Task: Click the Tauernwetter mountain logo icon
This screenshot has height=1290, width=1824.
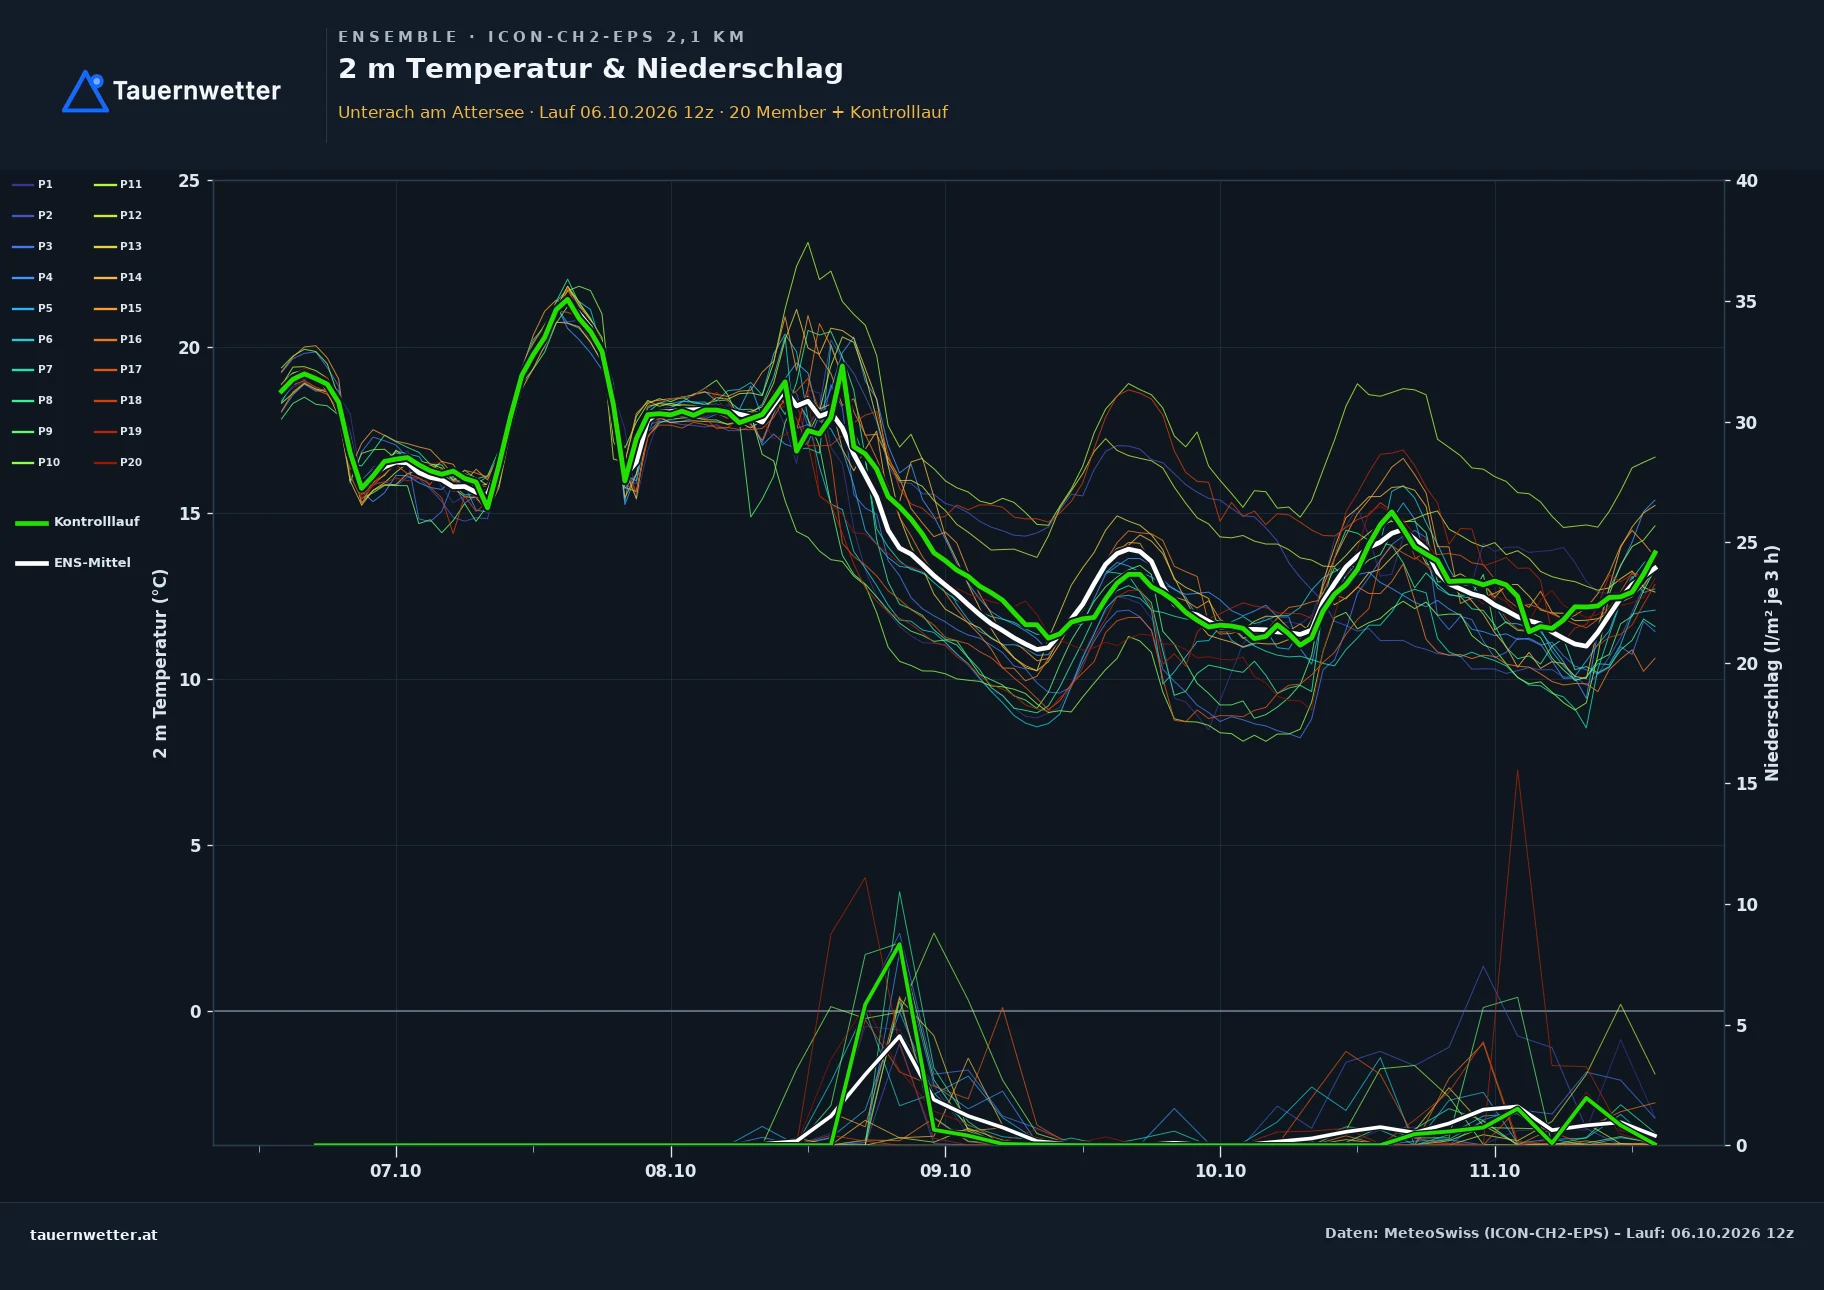Action: [85, 91]
